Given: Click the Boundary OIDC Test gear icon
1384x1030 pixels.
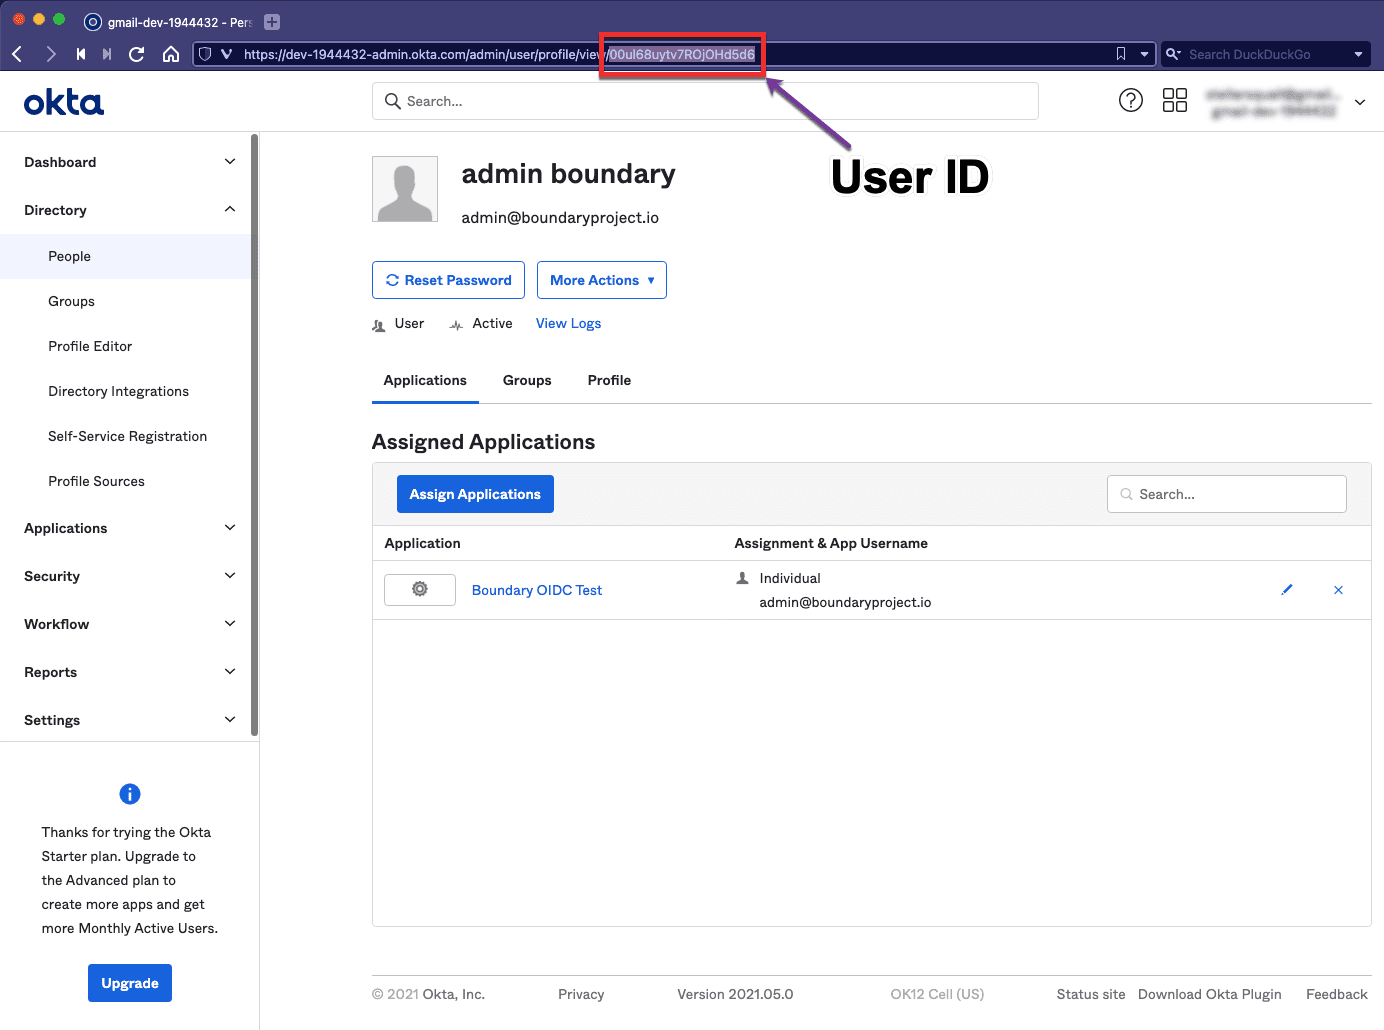Looking at the screenshot, I should [x=420, y=590].
